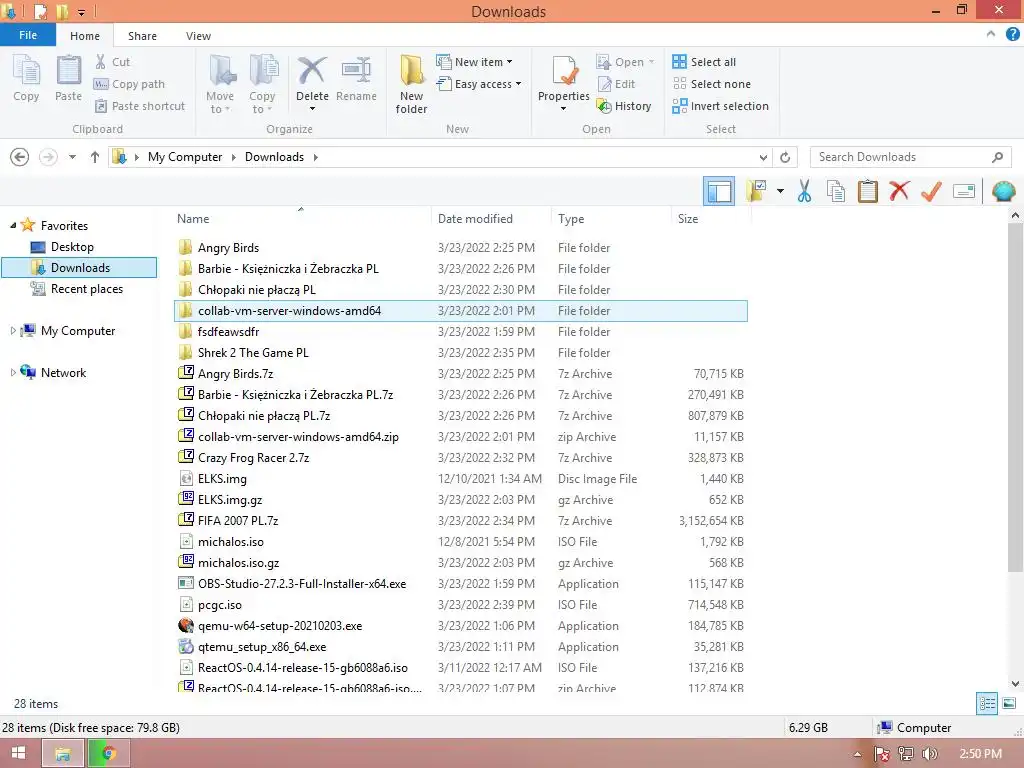1024x768 pixels.
Task: Expand My Computer in the navigation tree
Action: 12,331
